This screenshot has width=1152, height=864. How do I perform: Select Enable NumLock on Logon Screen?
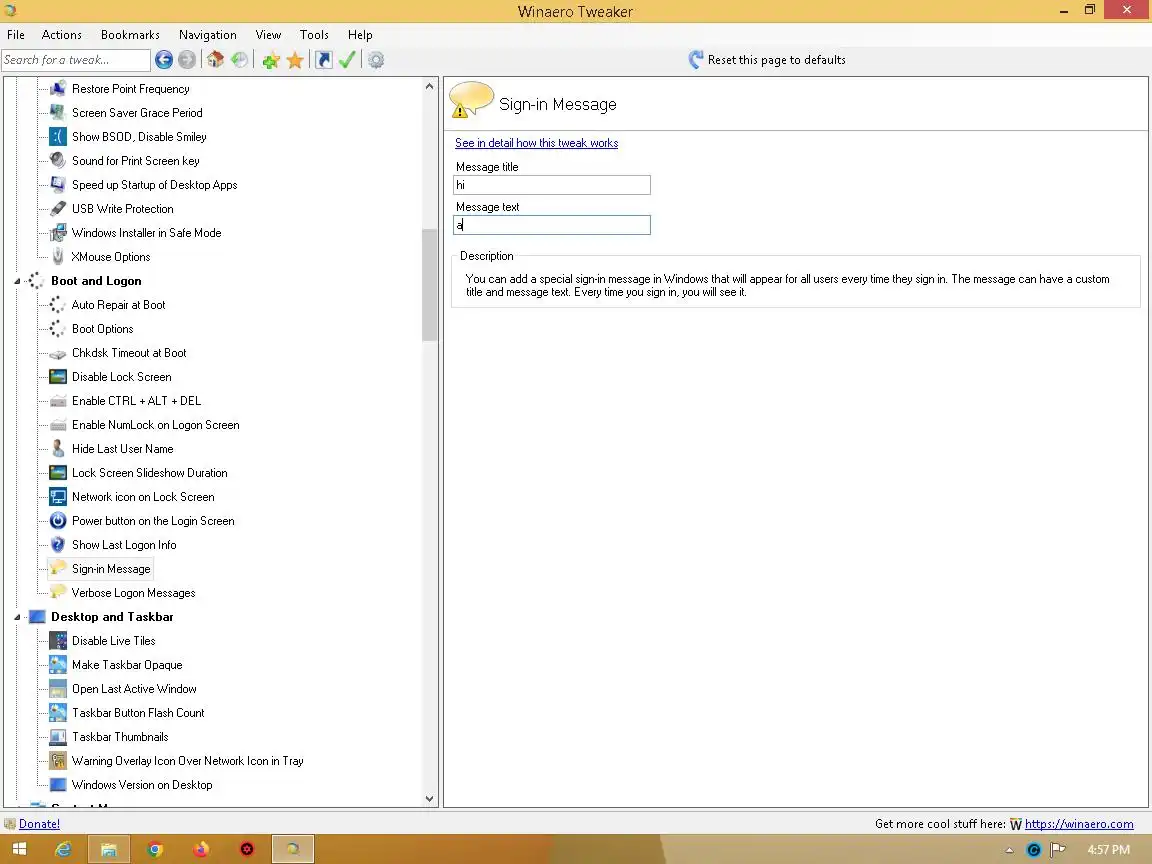tap(155, 425)
